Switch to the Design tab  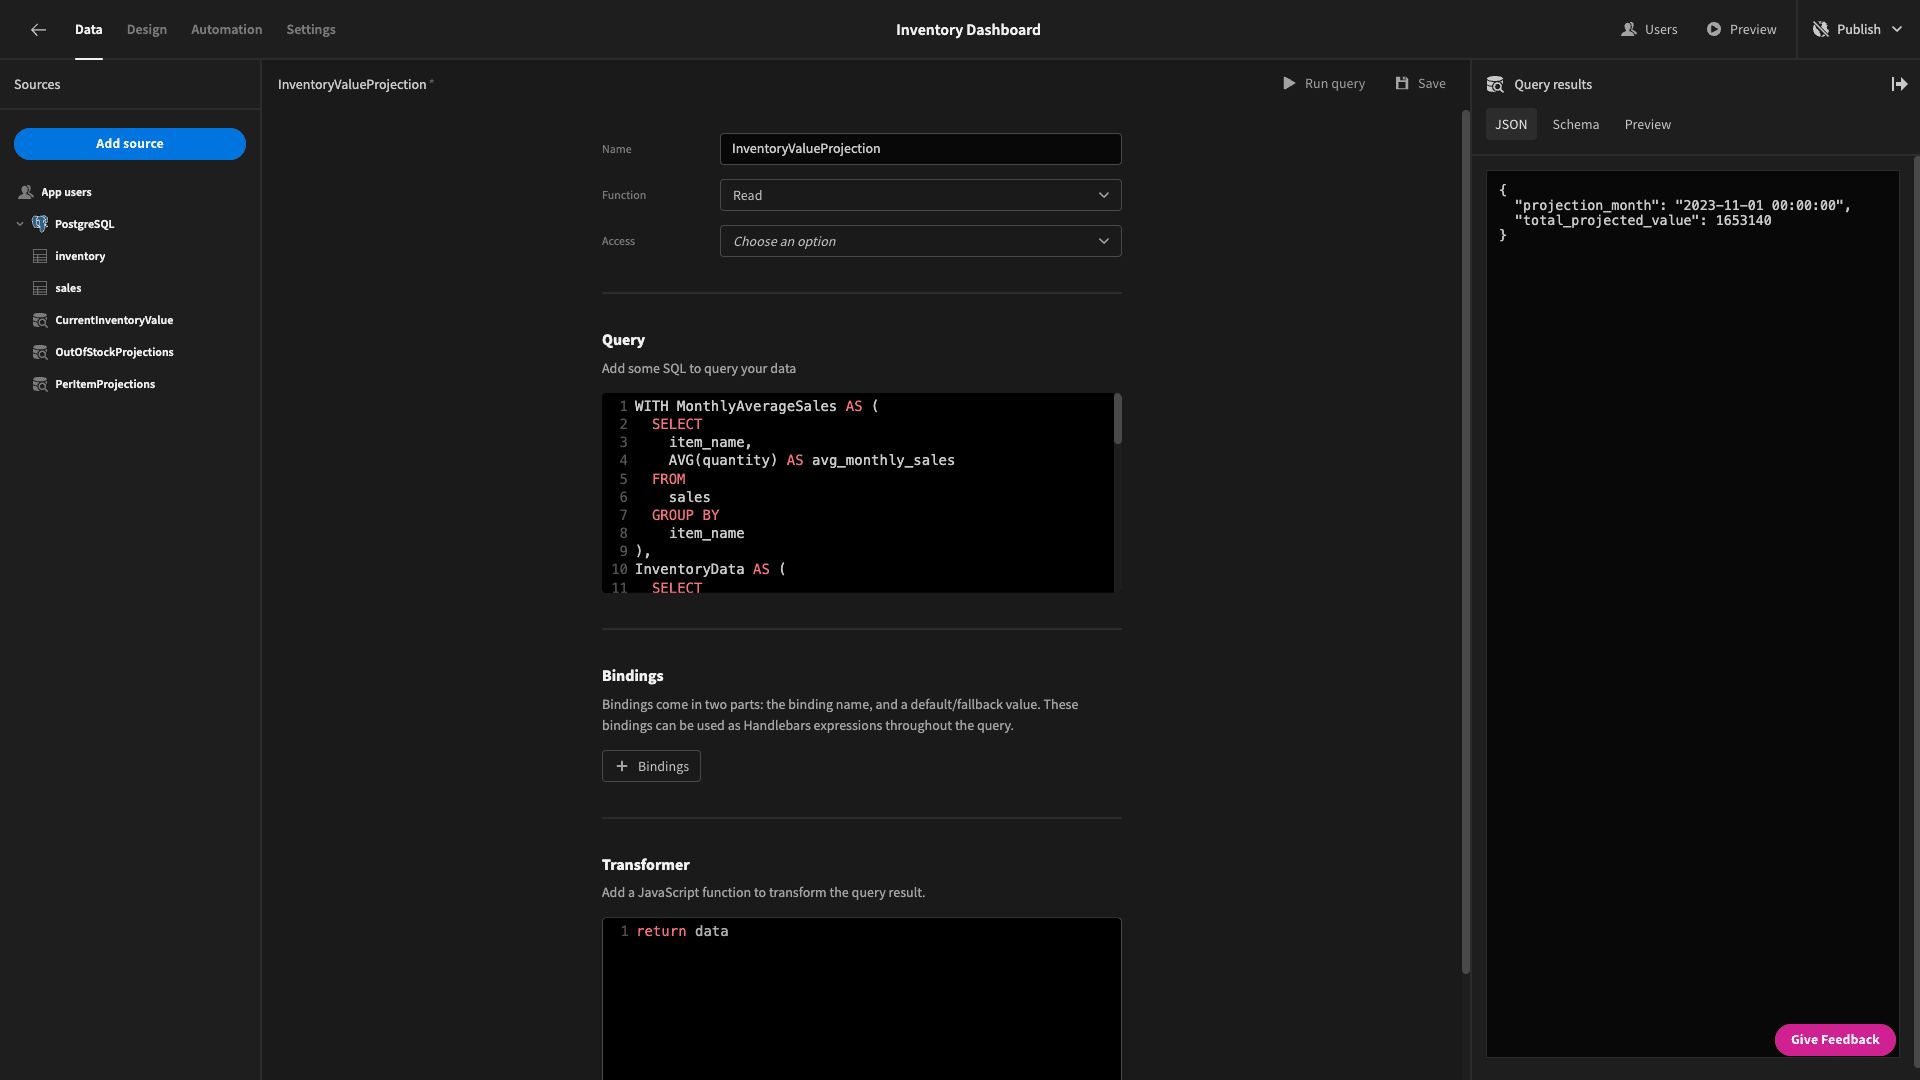[147, 30]
